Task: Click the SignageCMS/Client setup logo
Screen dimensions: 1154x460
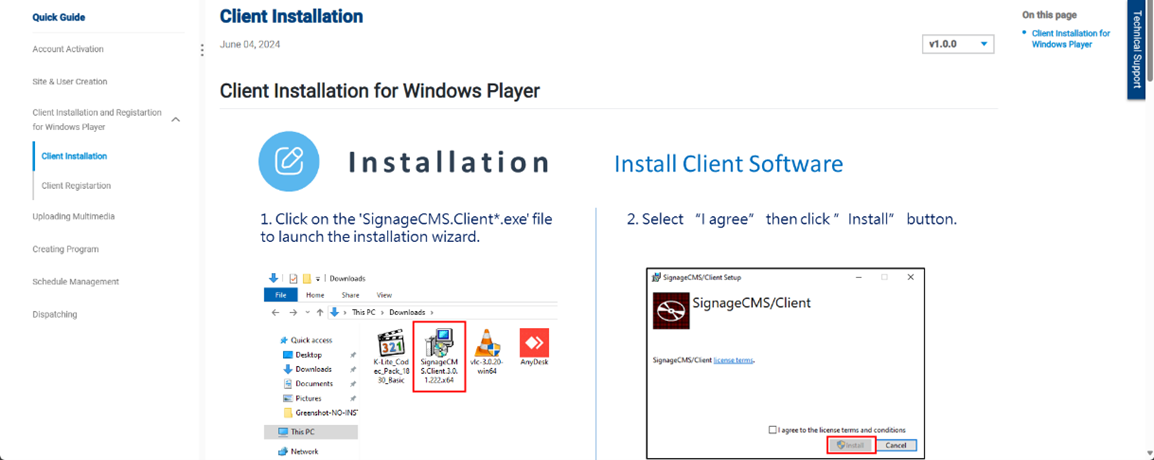Action: [x=671, y=310]
